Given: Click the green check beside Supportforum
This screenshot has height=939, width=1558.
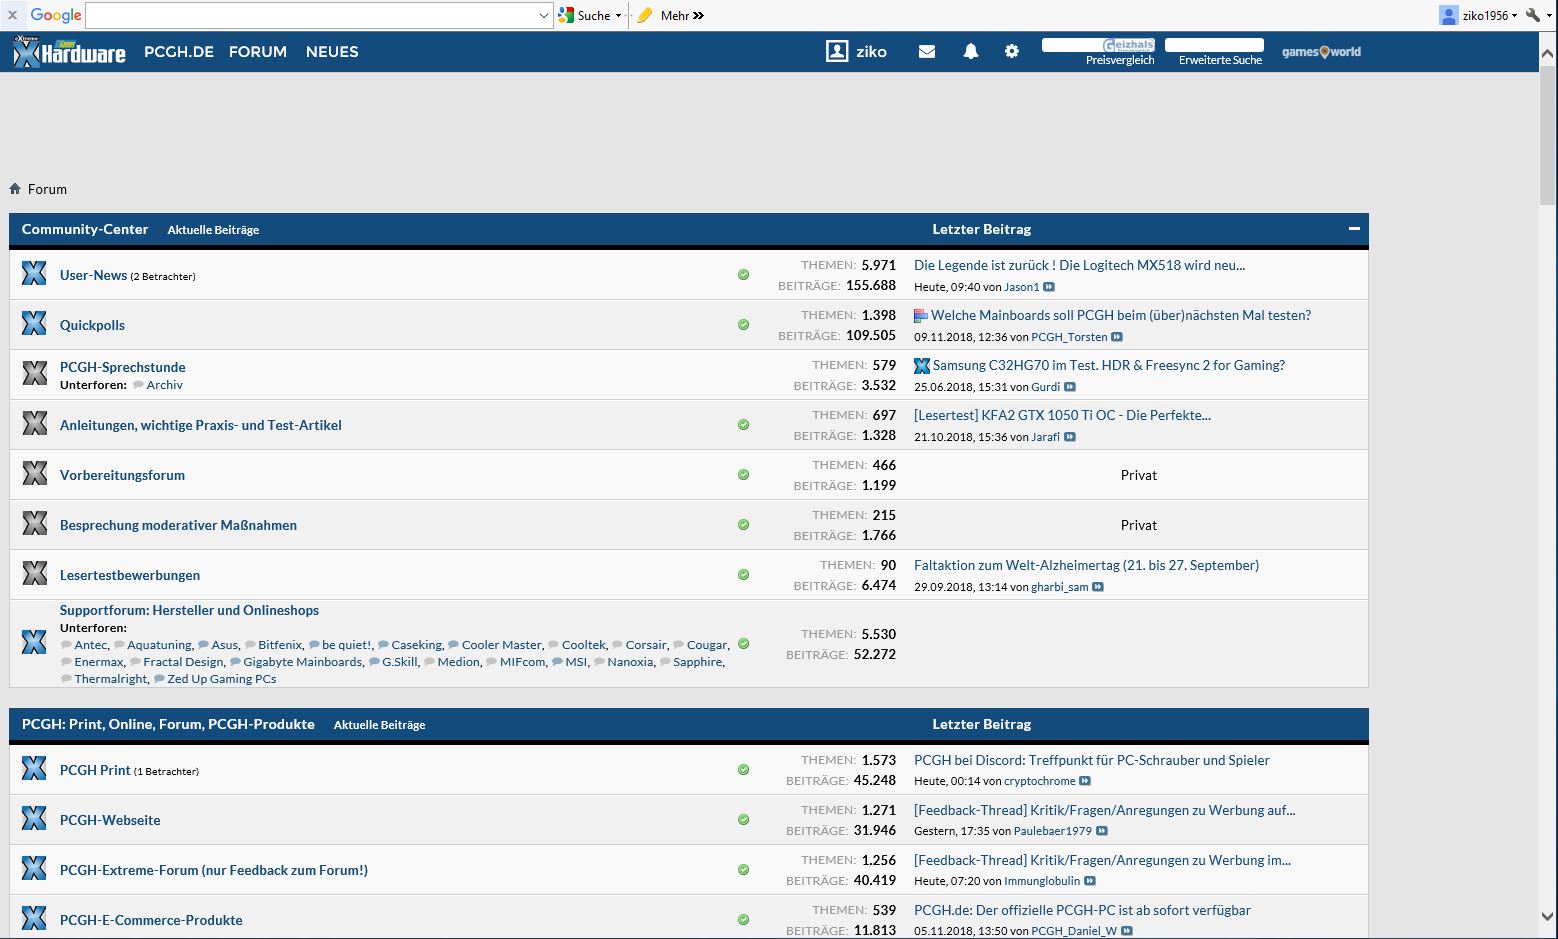Looking at the screenshot, I should click(743, 644).
